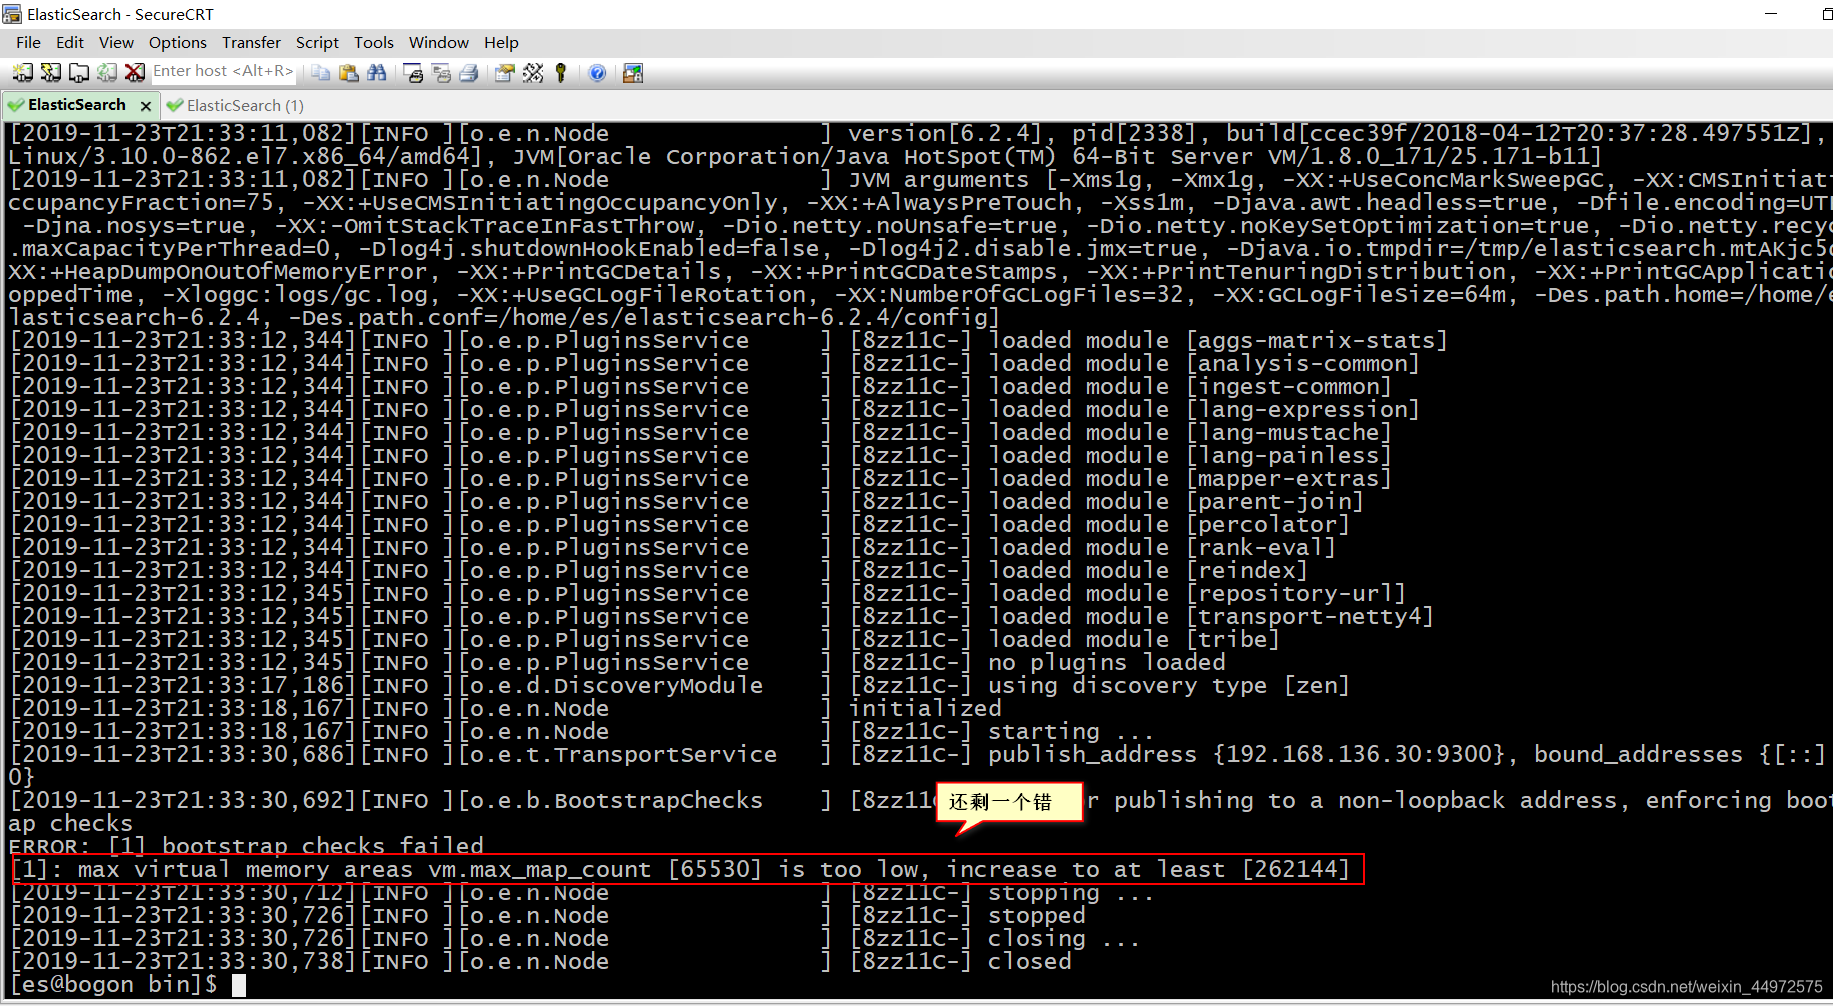Switch to the ElasticSearch (1) tab
The image size is (1833, 1006).
(x=236, y=105)
